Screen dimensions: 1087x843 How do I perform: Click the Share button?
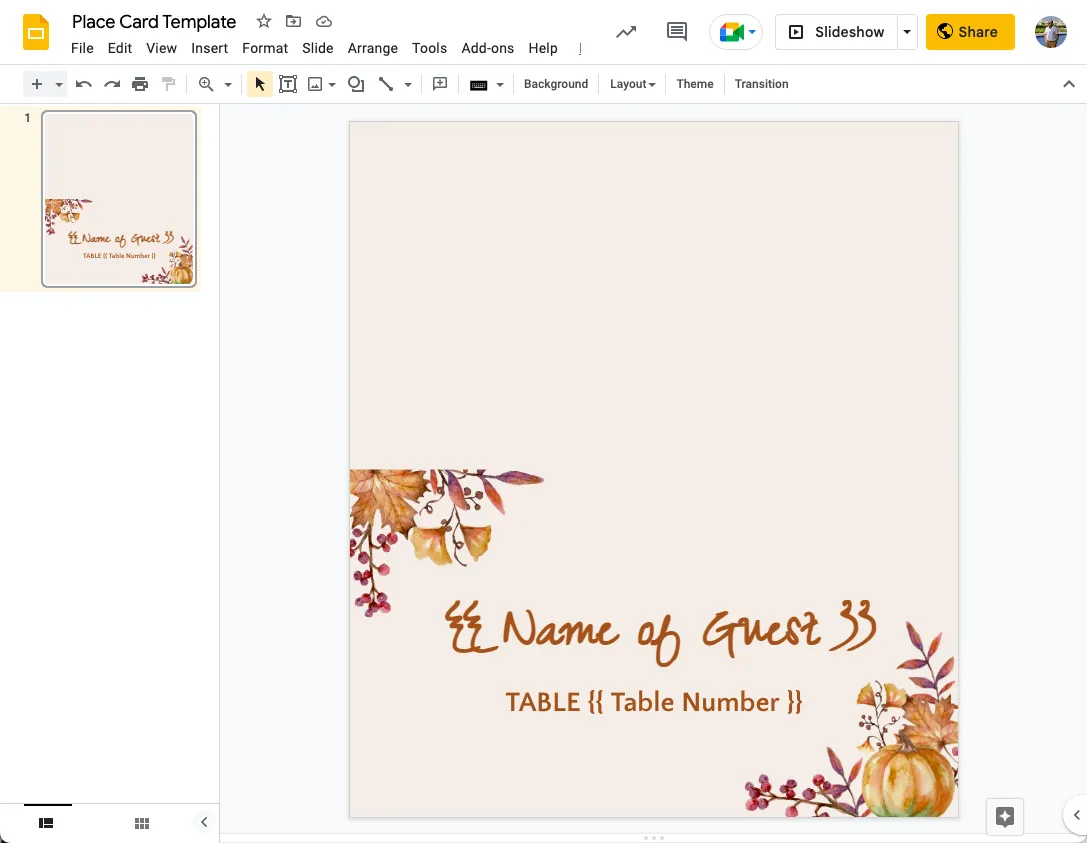[969, 31]
